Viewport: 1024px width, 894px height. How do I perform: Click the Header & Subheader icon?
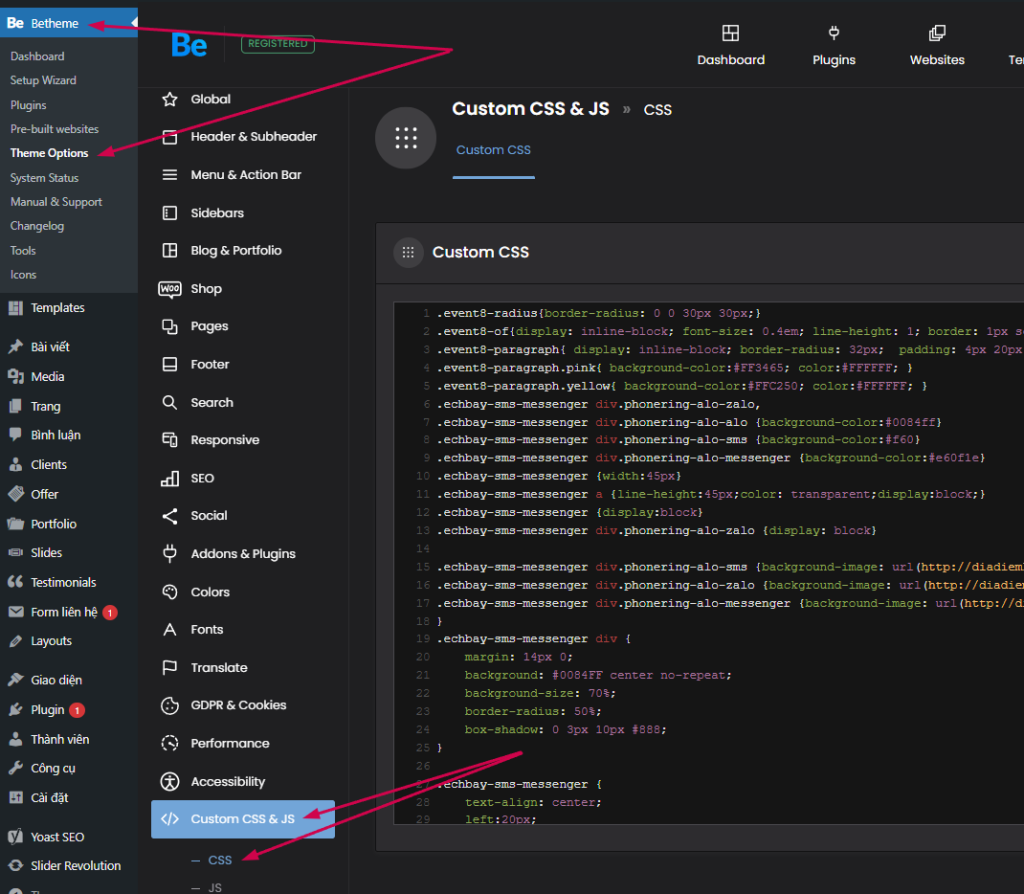(x=170, y=137)
